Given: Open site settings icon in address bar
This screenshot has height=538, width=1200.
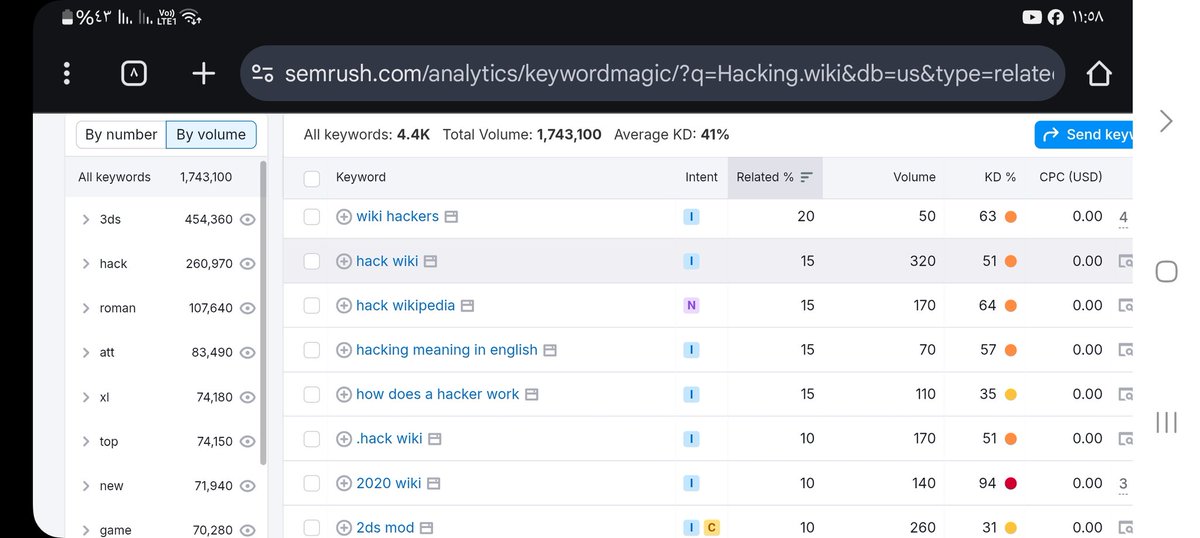Looking at the screenshot, I should click(x=263, y=73).
